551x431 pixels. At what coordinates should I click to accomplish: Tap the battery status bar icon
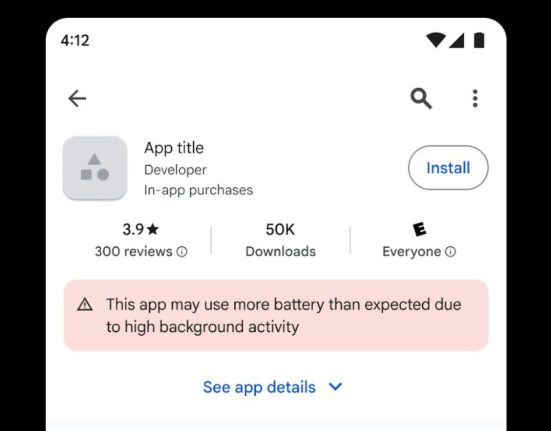pos(479,40)
